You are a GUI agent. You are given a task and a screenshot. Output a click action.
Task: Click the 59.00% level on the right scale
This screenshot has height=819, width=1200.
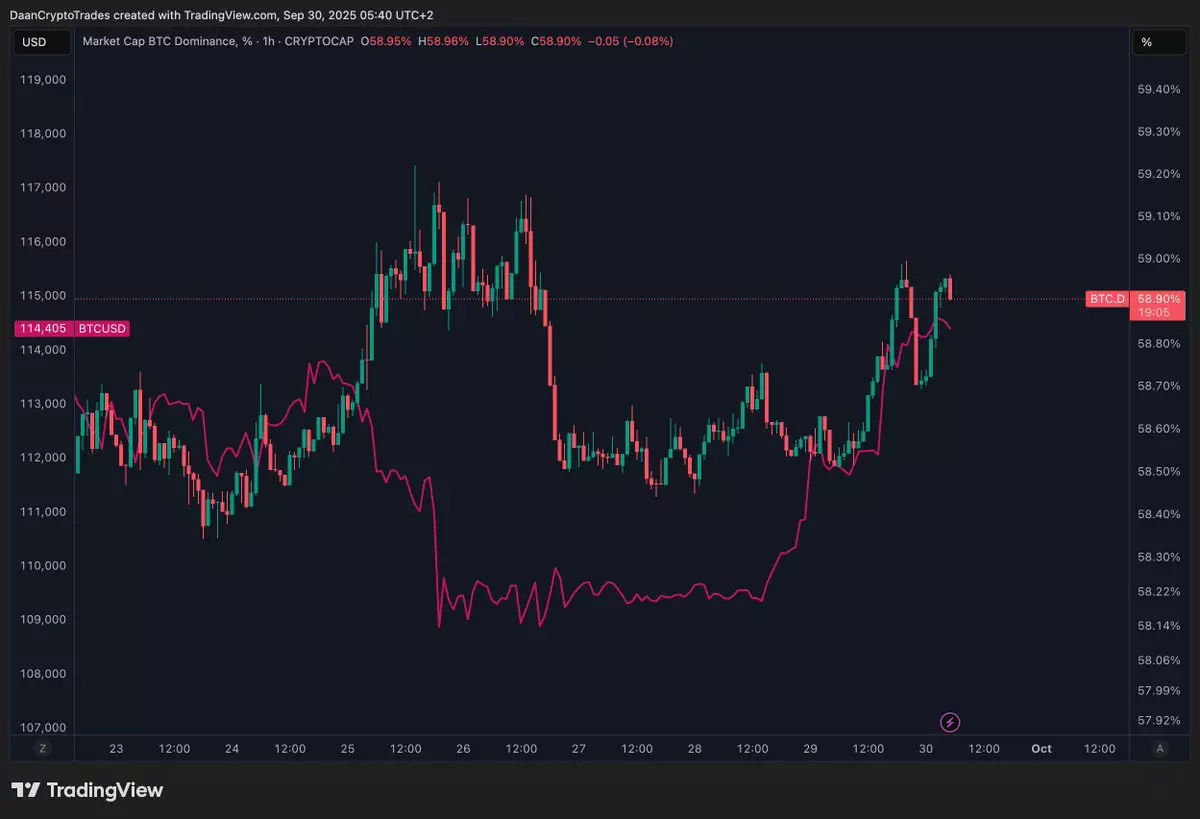click(x=1158, y=259)
